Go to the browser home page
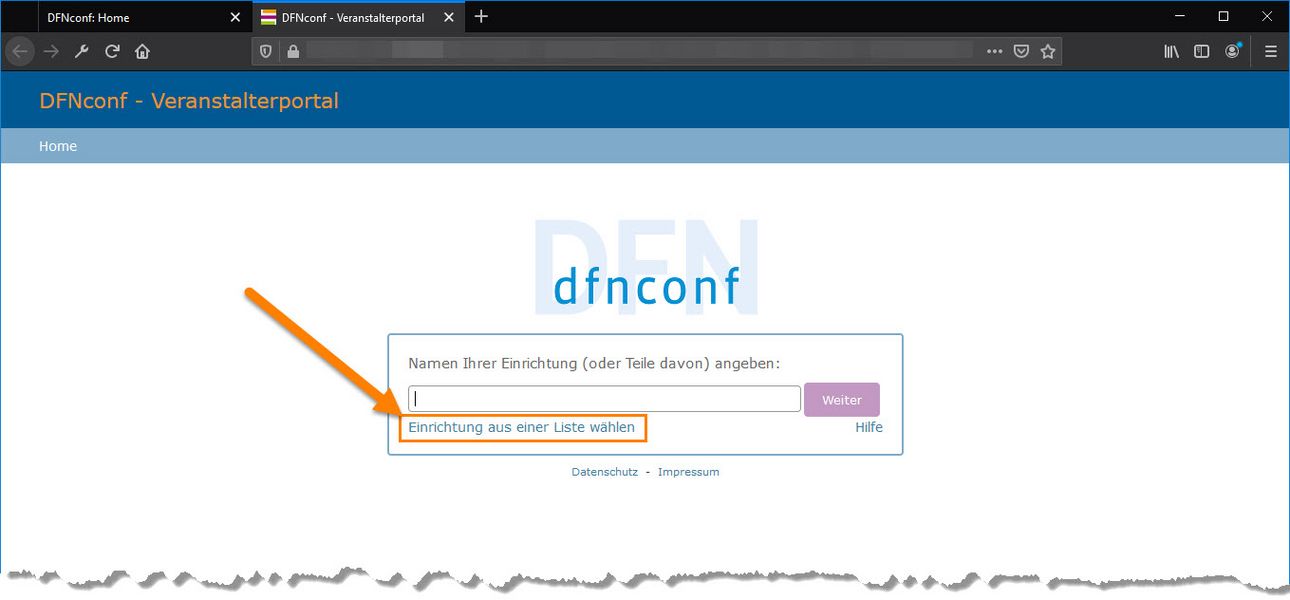The height and width of the screenshot is (600, 1290). tap(142, 51)
